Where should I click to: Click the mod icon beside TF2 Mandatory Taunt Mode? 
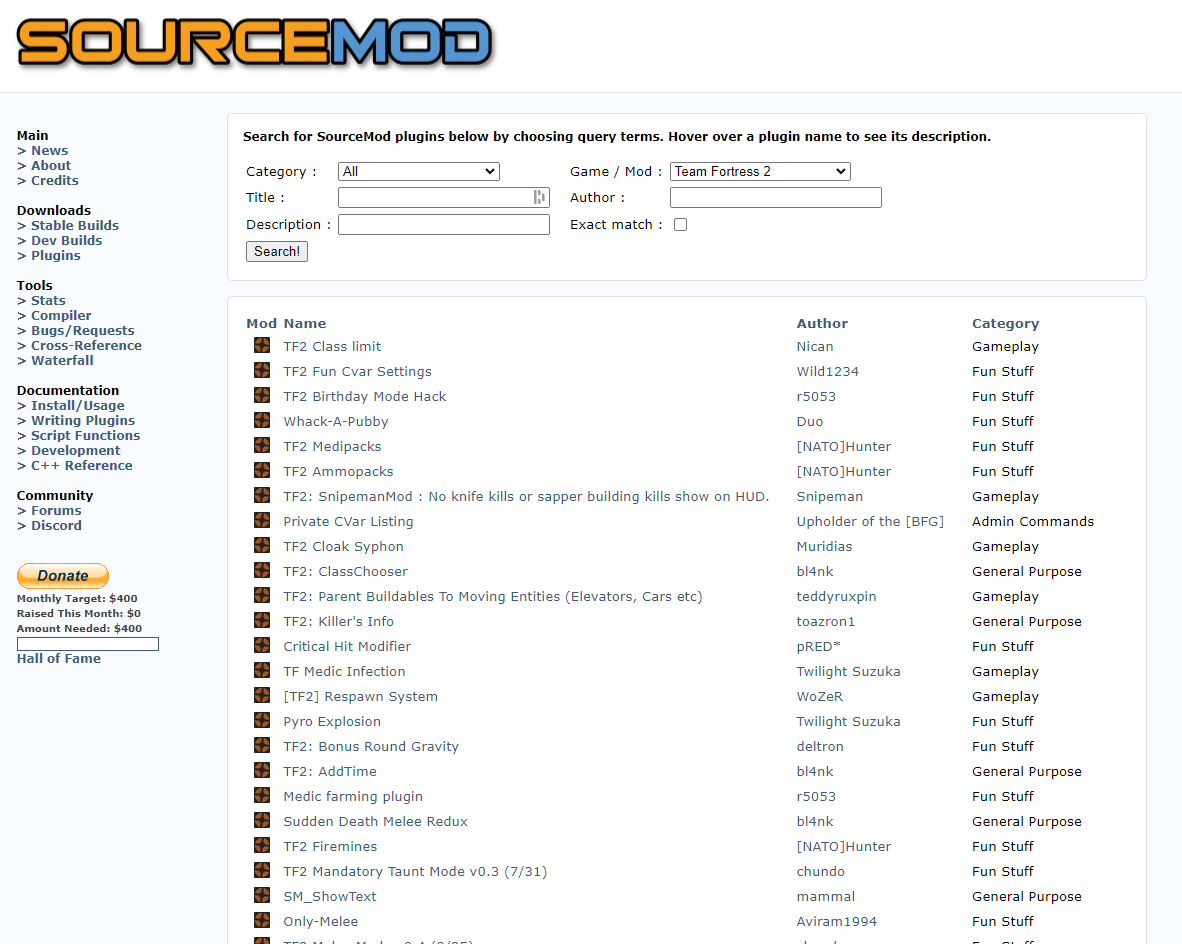tap(262, 870)
